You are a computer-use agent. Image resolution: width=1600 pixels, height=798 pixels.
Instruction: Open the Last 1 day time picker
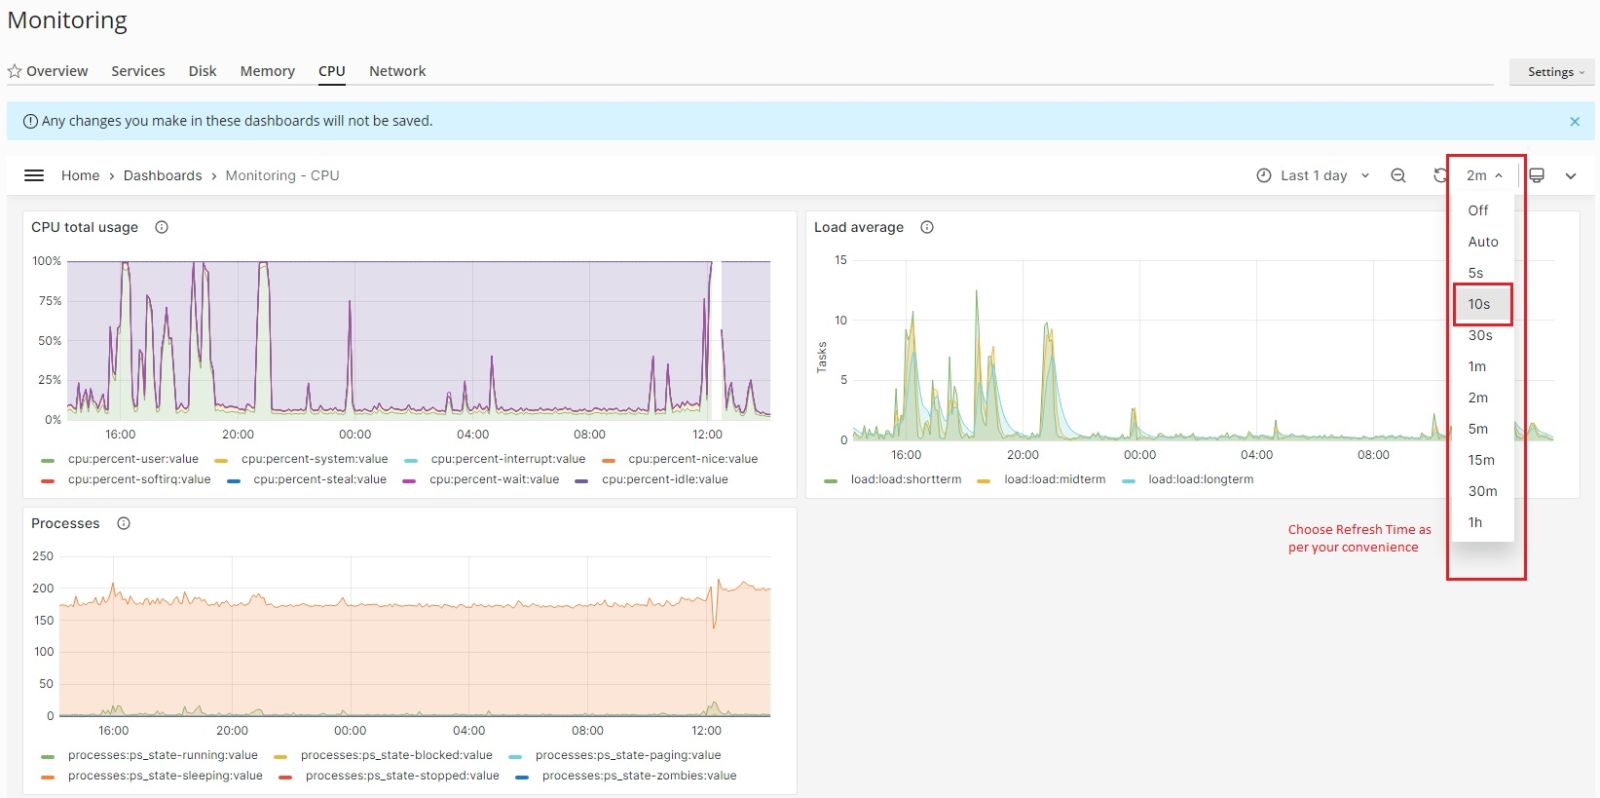pos(1312,176)
